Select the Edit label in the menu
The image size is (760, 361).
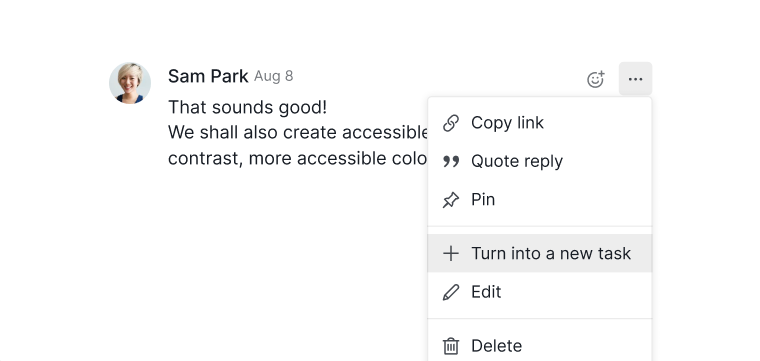coord(486,292)
